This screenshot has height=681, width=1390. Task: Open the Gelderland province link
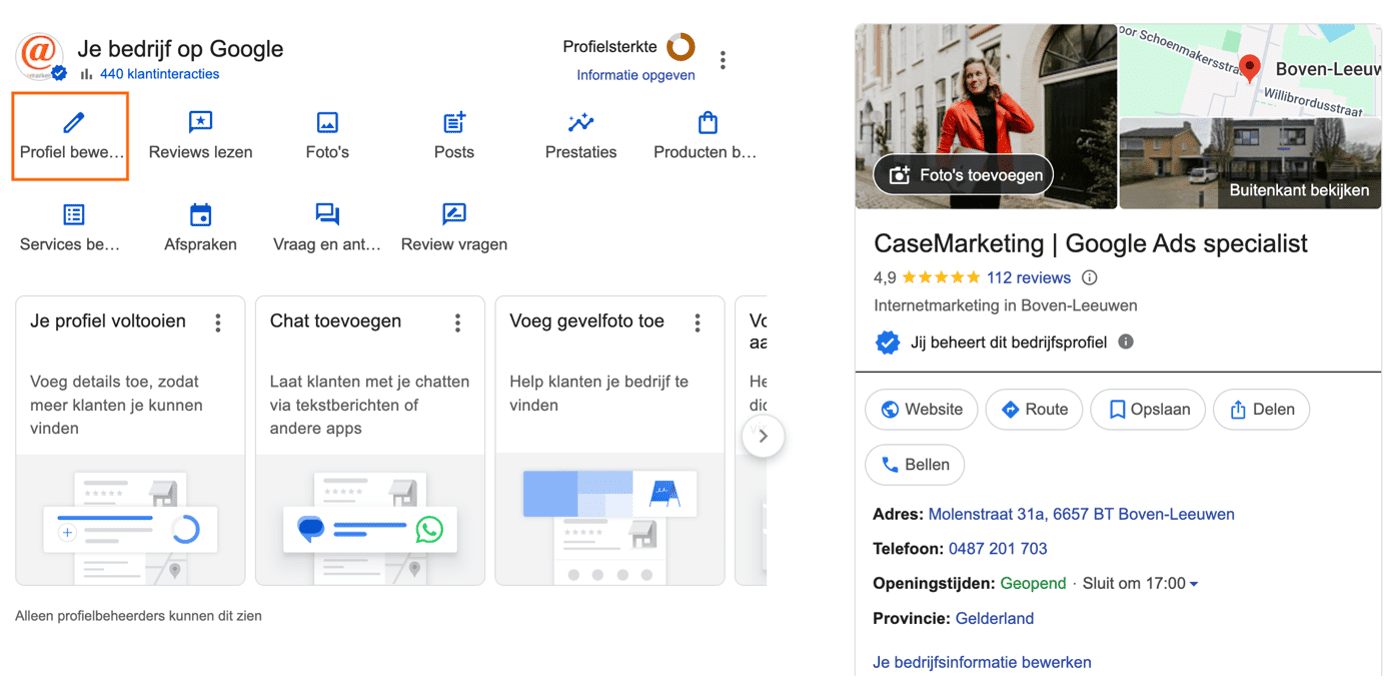pos(994,618)
